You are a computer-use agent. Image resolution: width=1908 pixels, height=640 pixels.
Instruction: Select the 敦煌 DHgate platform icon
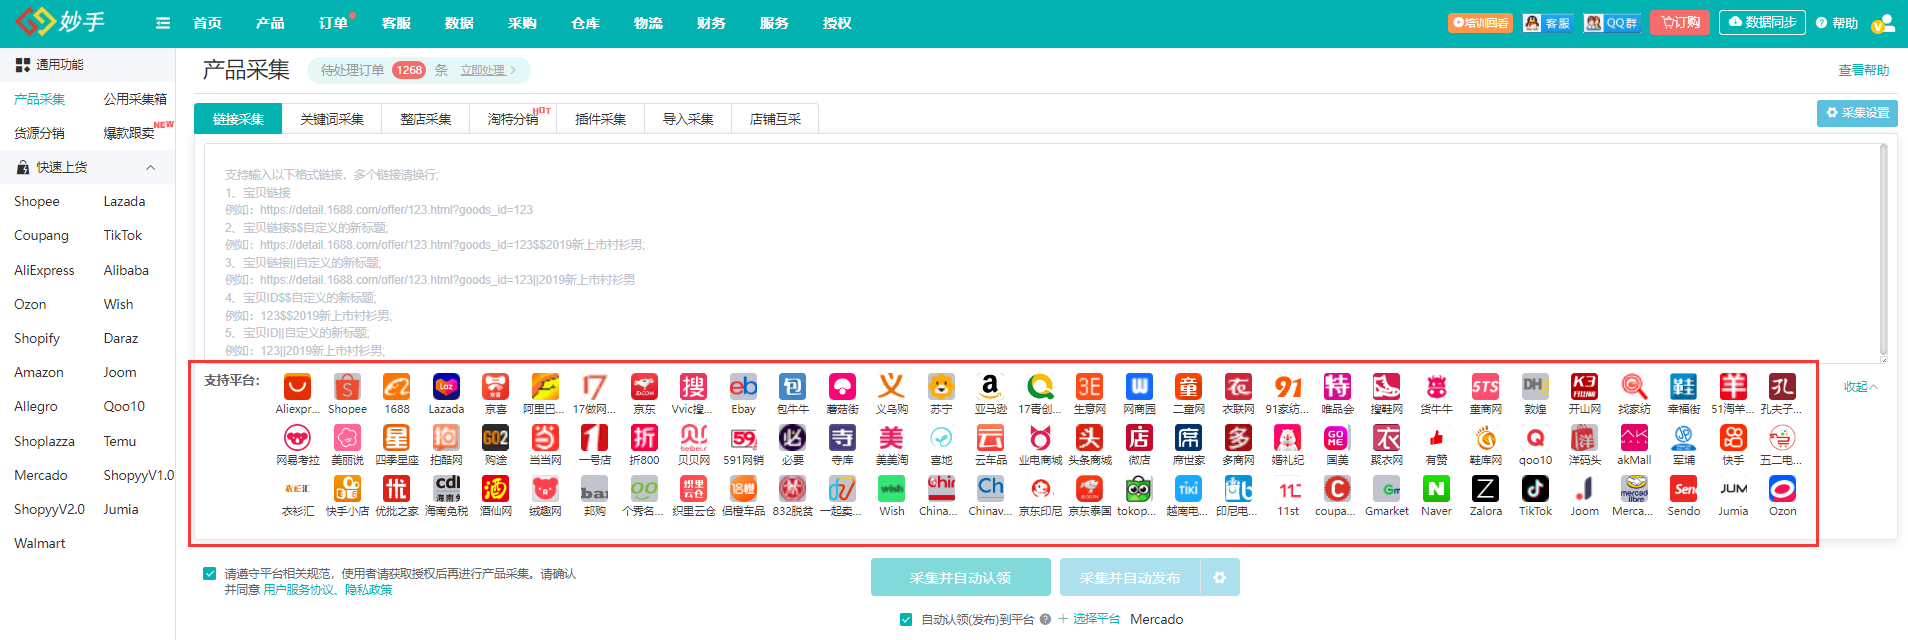tap(1535, 387)
